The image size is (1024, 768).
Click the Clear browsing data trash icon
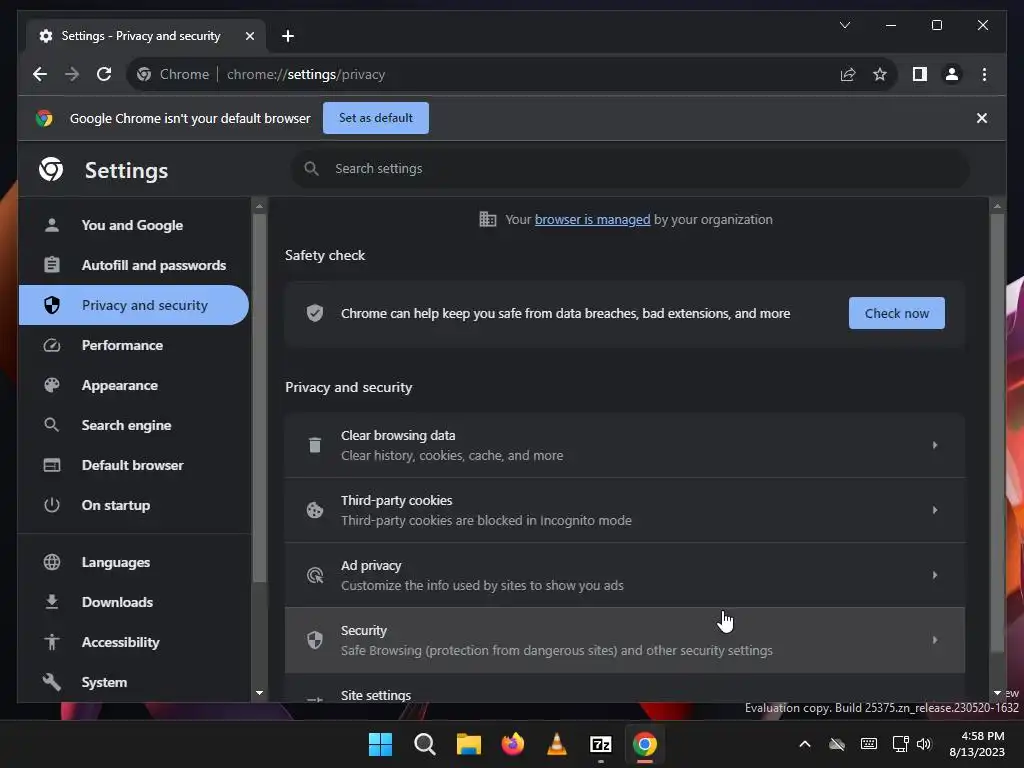(315, 445)
